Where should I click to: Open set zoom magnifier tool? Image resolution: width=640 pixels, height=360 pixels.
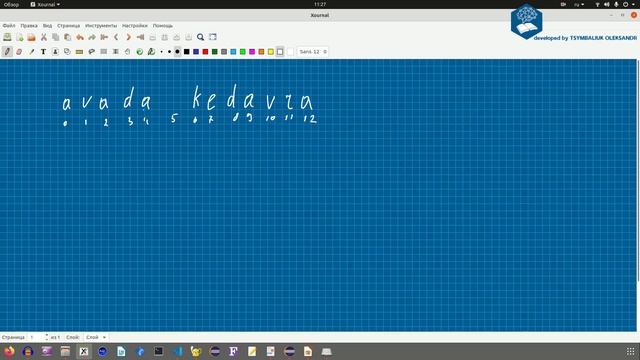tap(200, 37)
